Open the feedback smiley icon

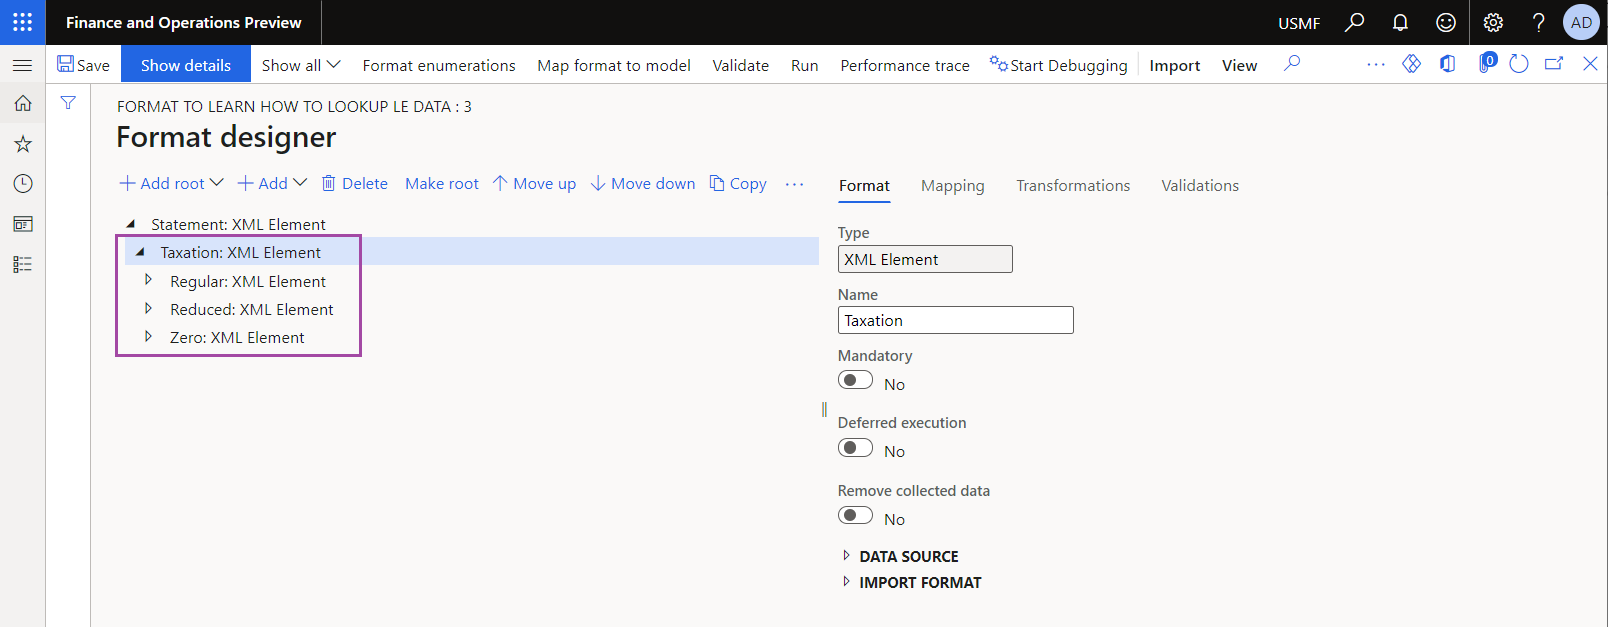pos(1446,22)
